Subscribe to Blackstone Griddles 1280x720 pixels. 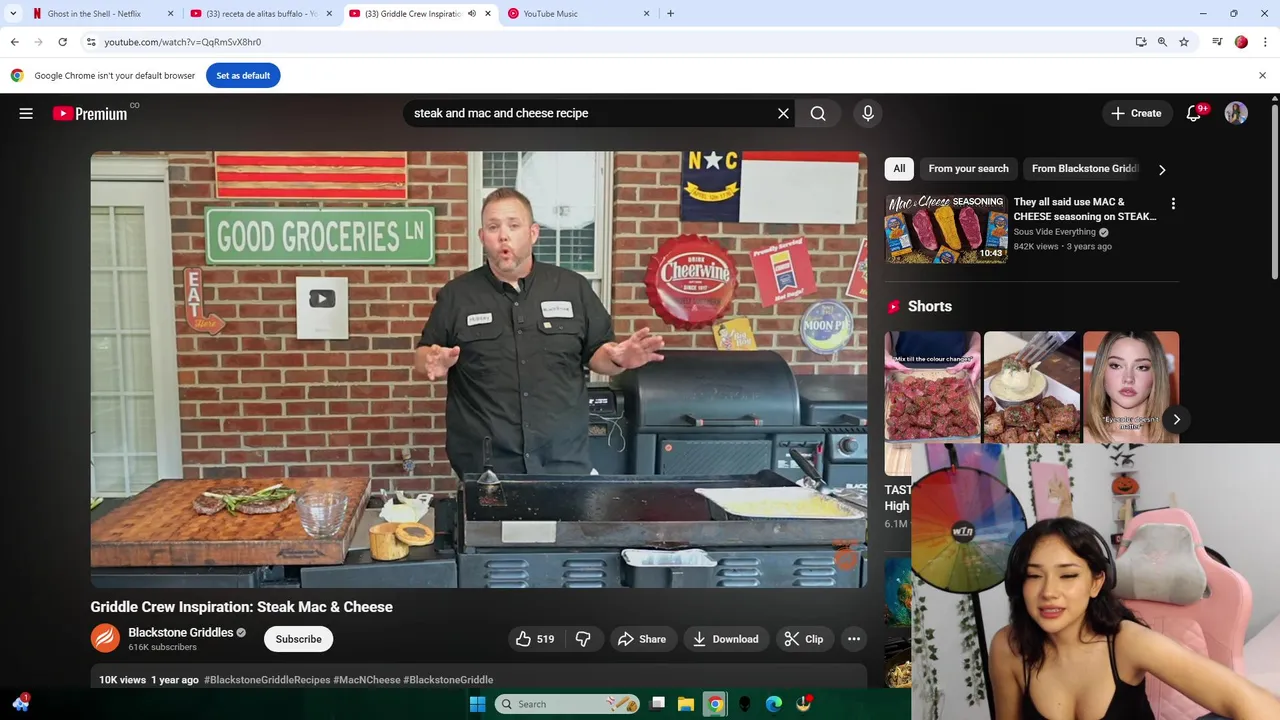click(298, 639)
